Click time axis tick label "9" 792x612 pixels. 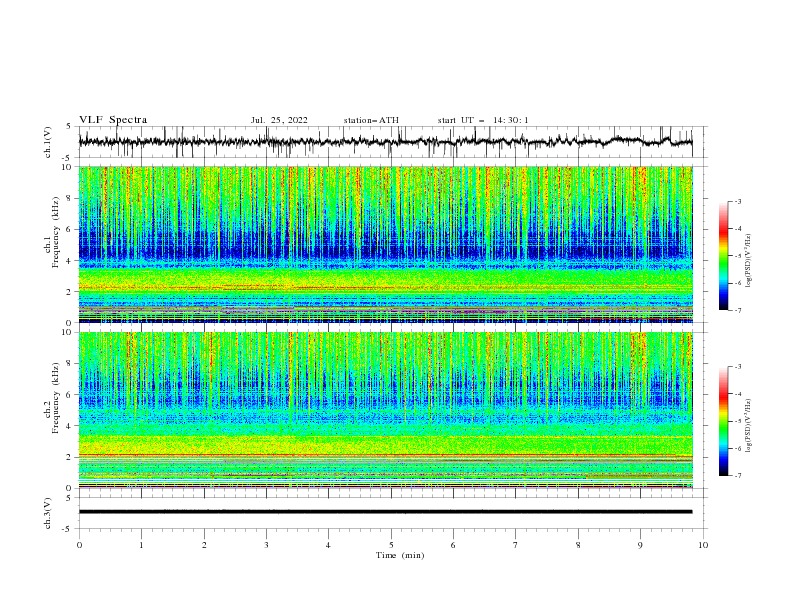tap(640, 545)
